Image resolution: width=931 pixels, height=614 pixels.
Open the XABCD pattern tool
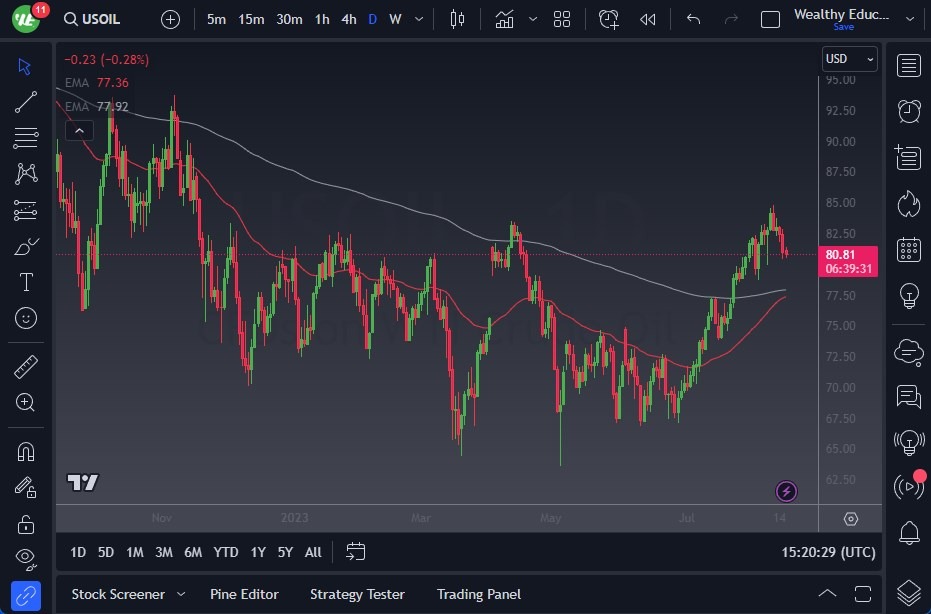25,173
